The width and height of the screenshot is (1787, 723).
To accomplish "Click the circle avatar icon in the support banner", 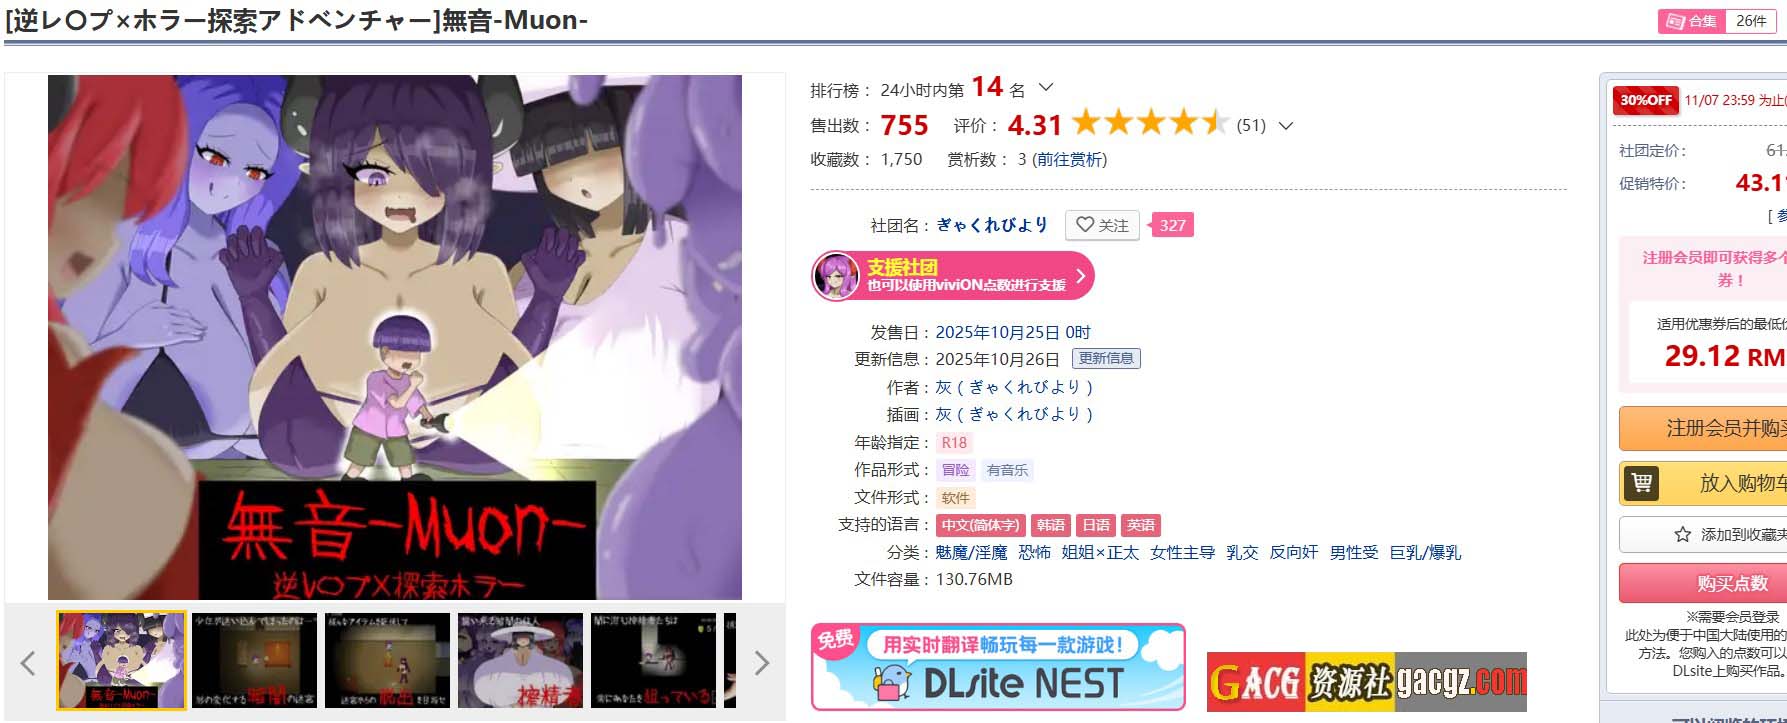I will pos(836,276).
